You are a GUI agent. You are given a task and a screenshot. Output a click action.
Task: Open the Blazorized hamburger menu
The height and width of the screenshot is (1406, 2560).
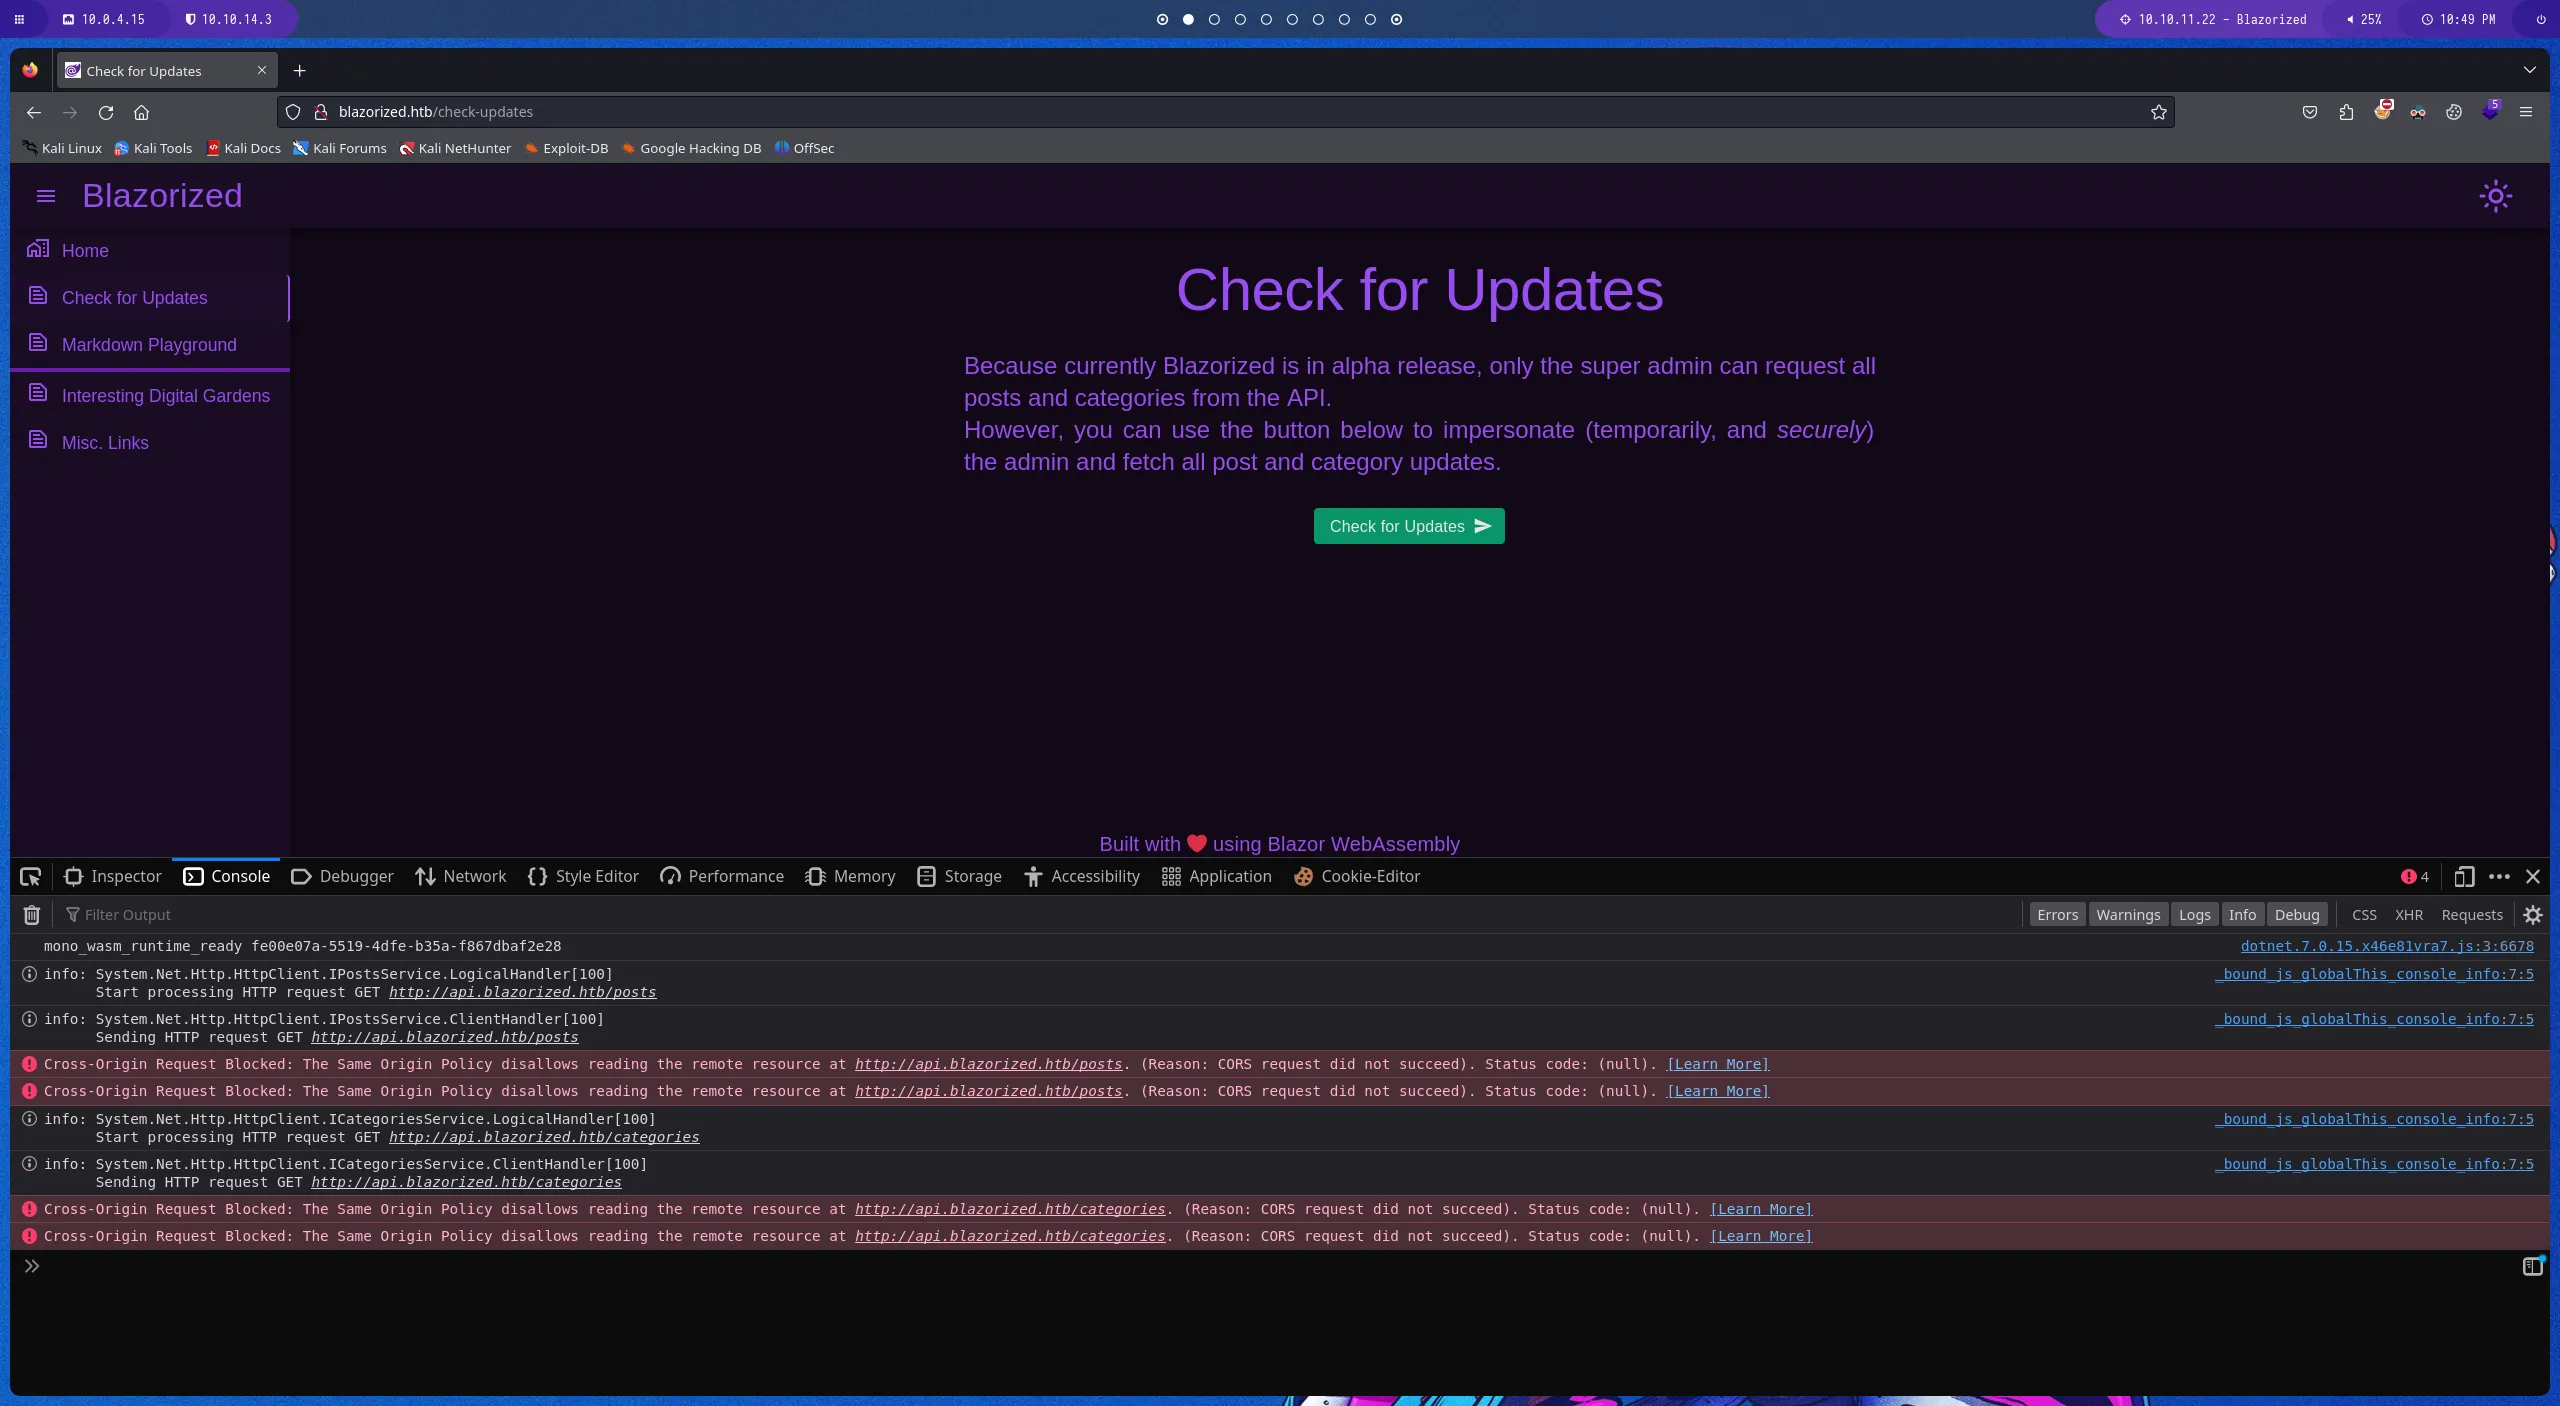pyautogui.click(x=46, y=196)
